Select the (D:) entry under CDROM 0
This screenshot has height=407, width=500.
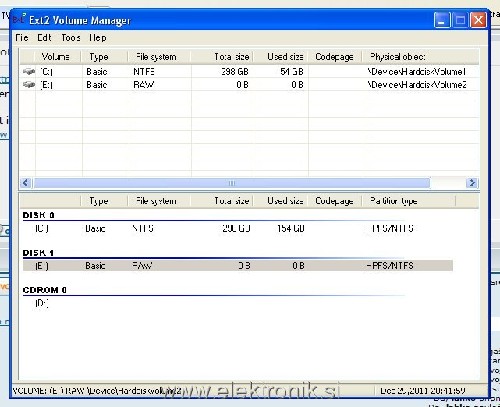click(x=42, y=303)
